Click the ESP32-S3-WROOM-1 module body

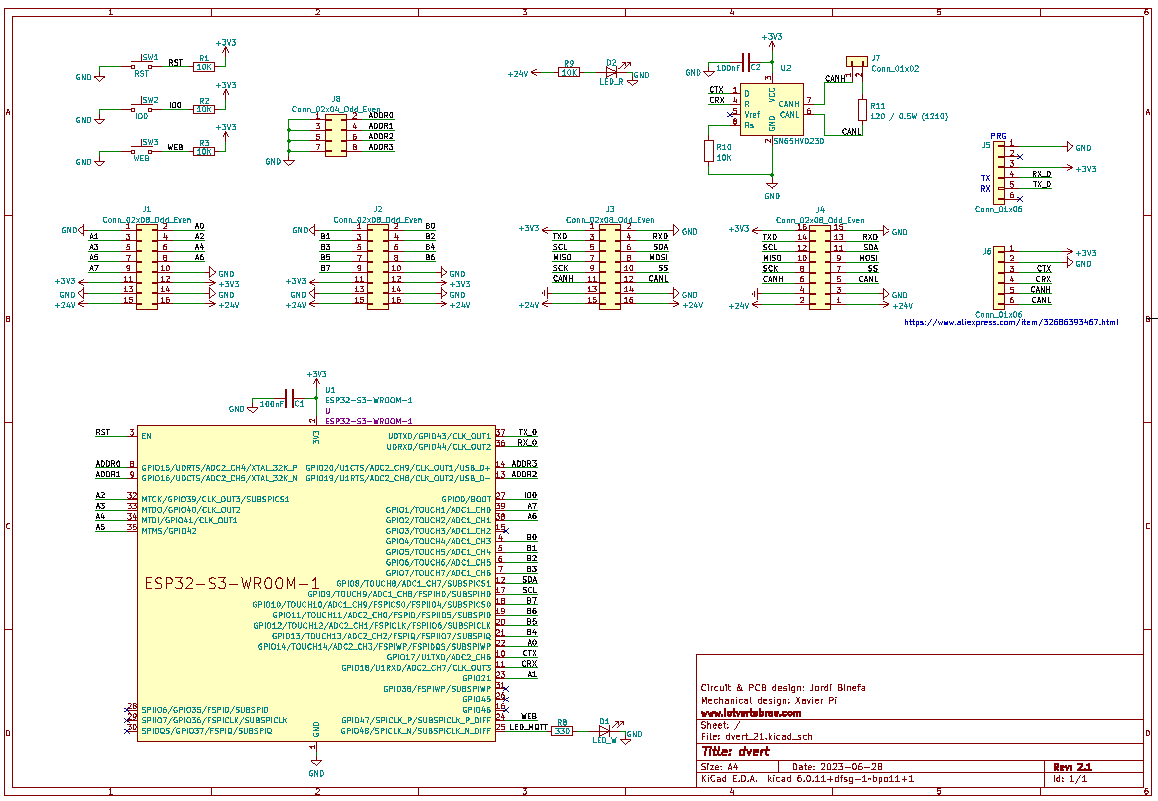(x=316, y=583)
